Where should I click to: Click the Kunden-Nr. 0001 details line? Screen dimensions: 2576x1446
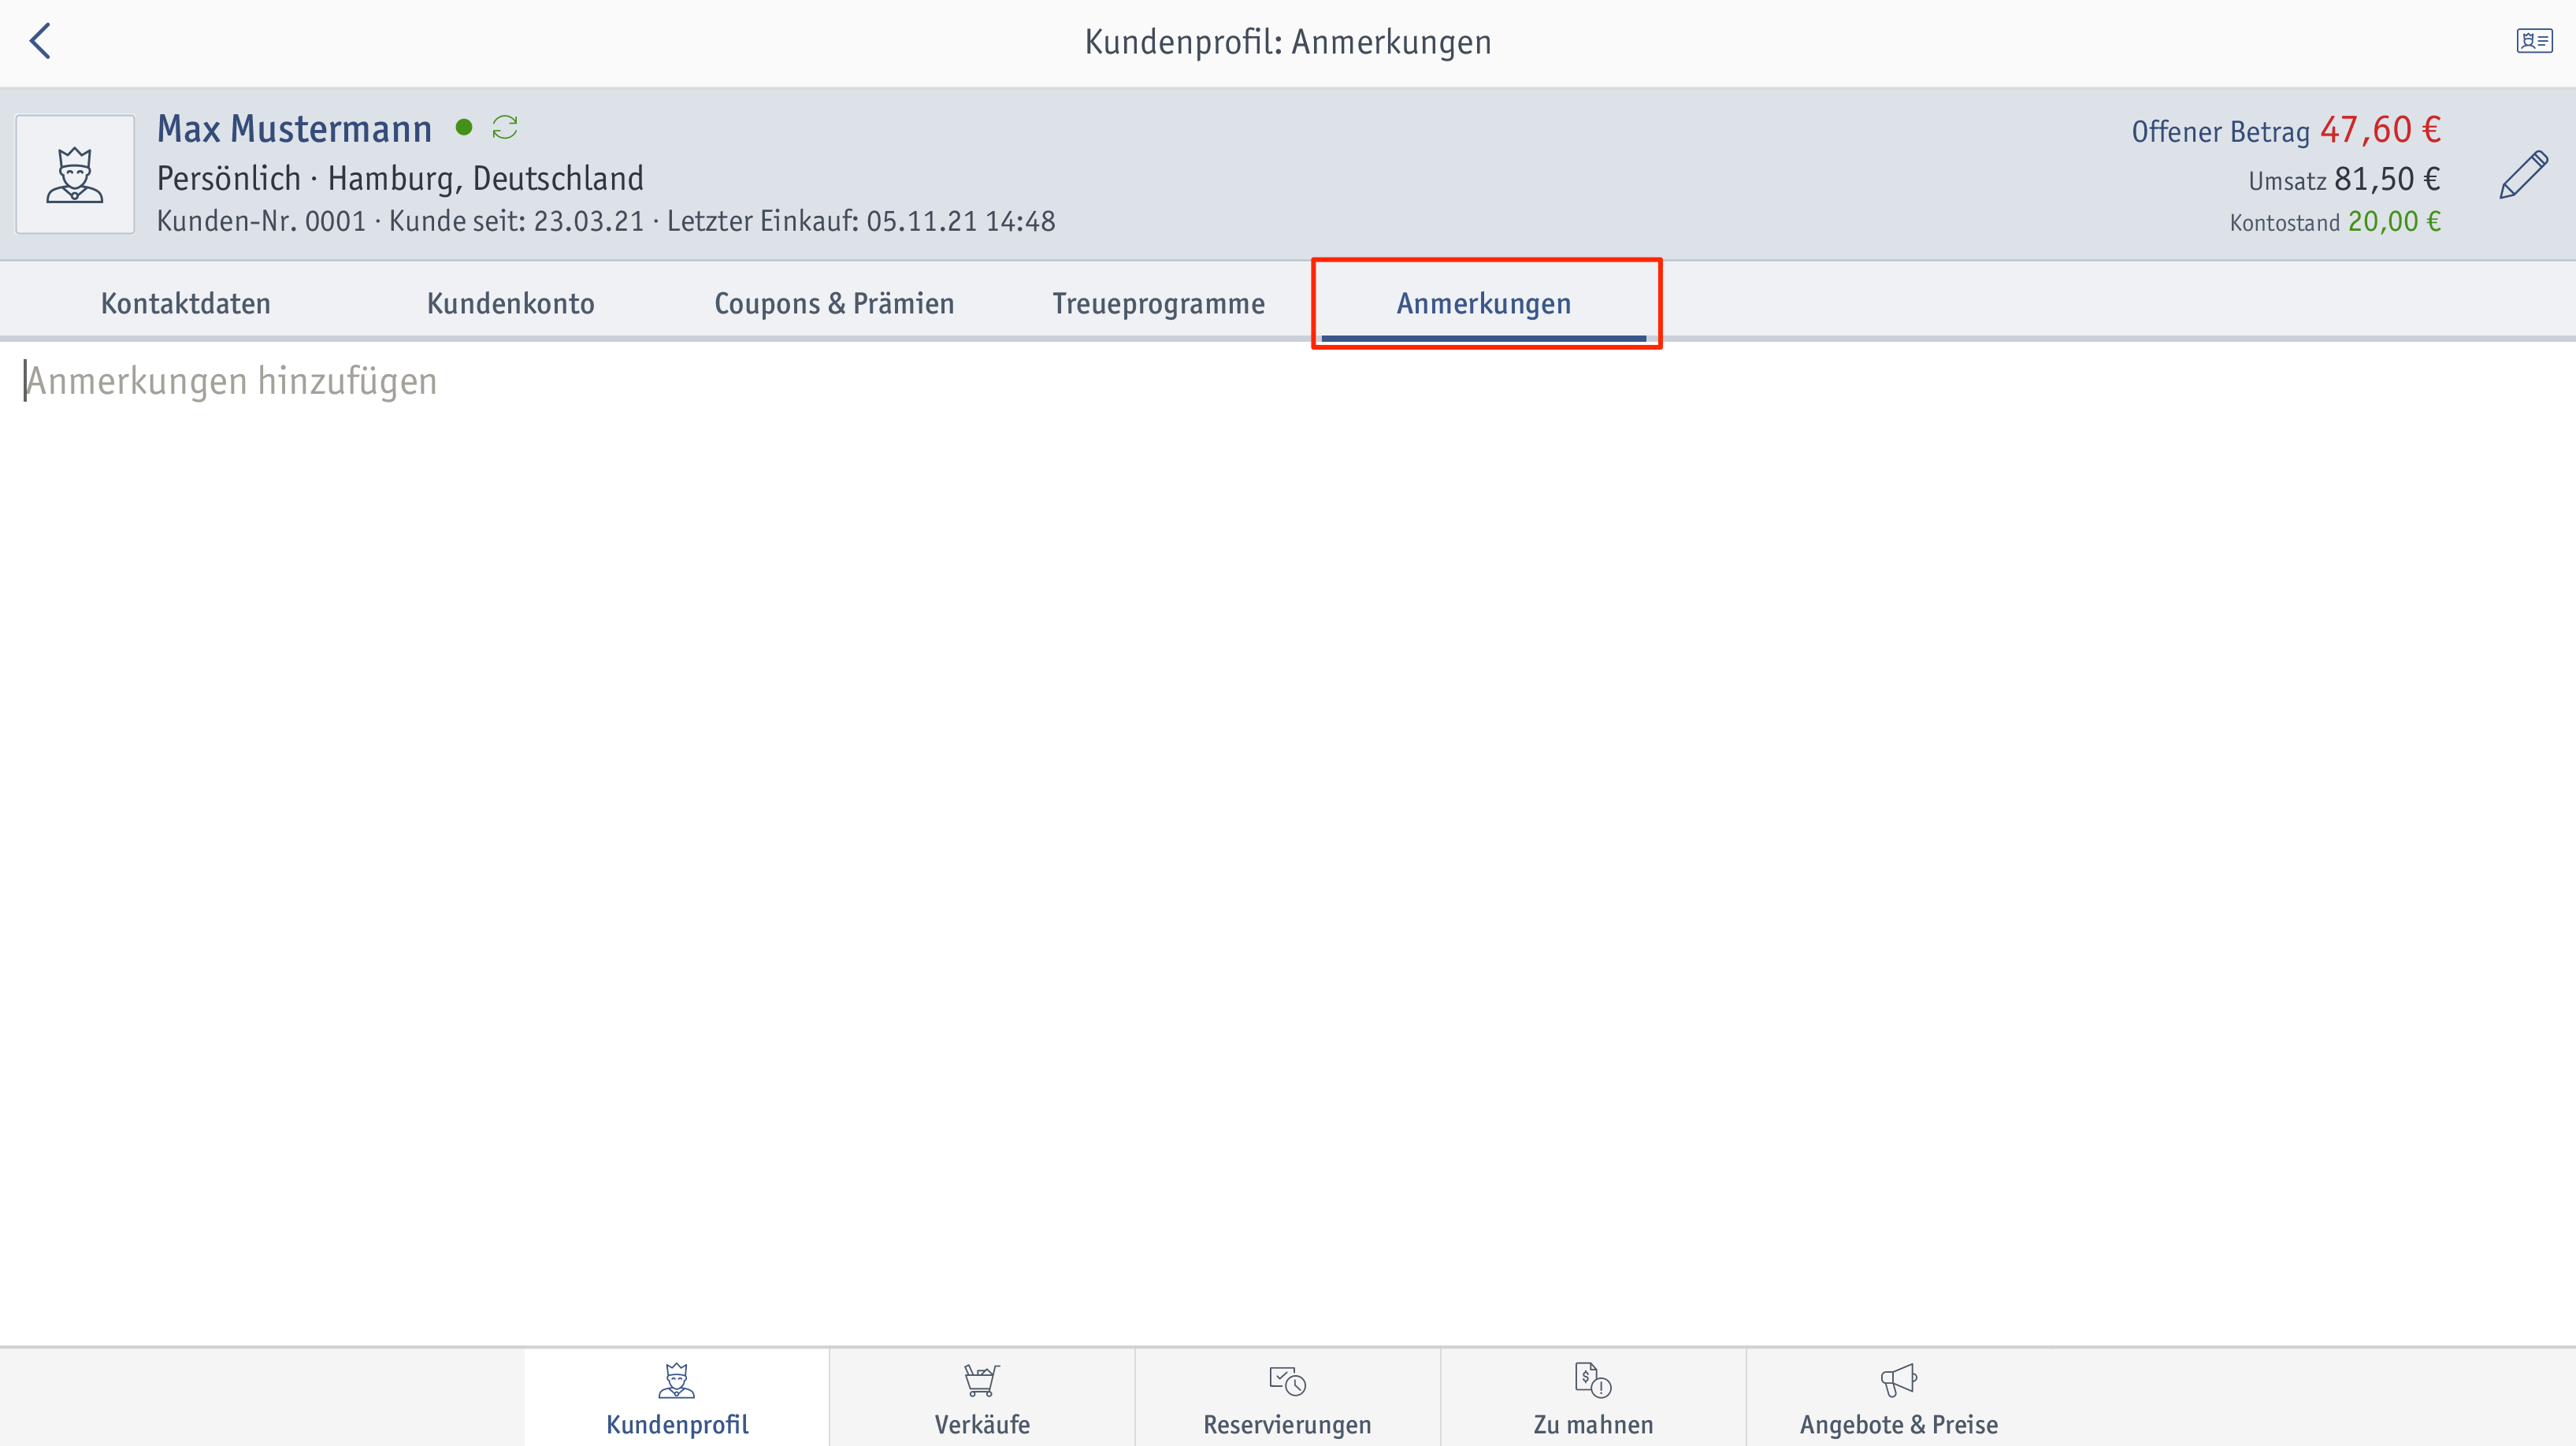click(606, 221)
